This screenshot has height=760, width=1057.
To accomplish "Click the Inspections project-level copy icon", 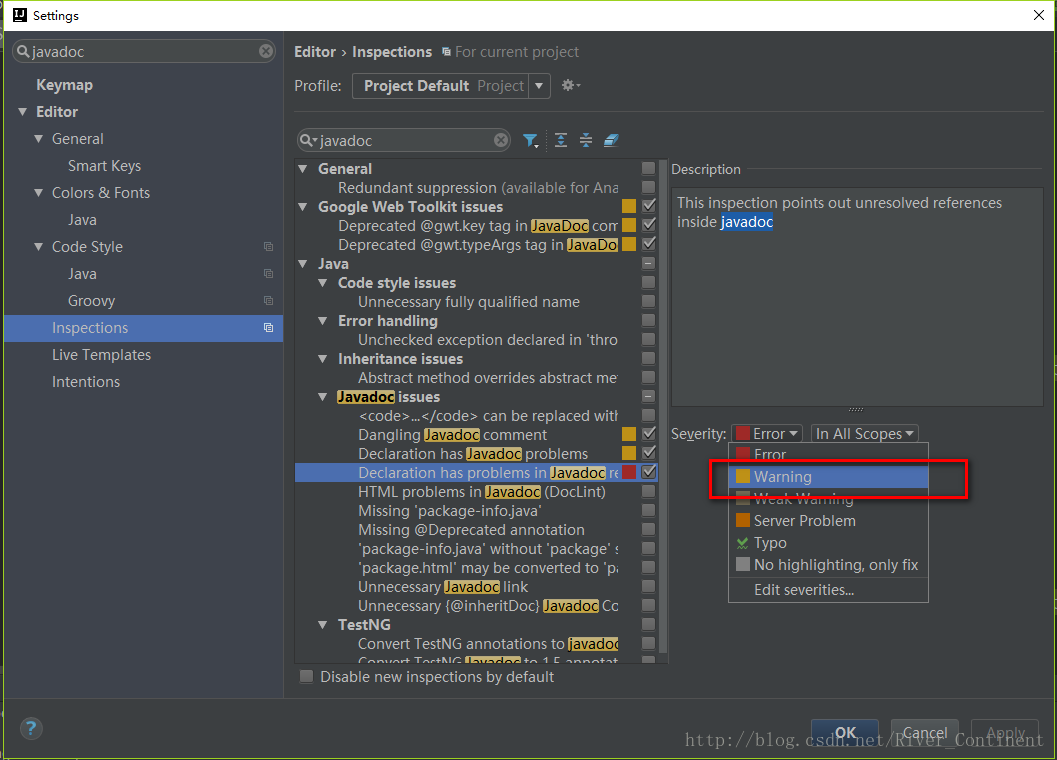I will pos(268,328).
